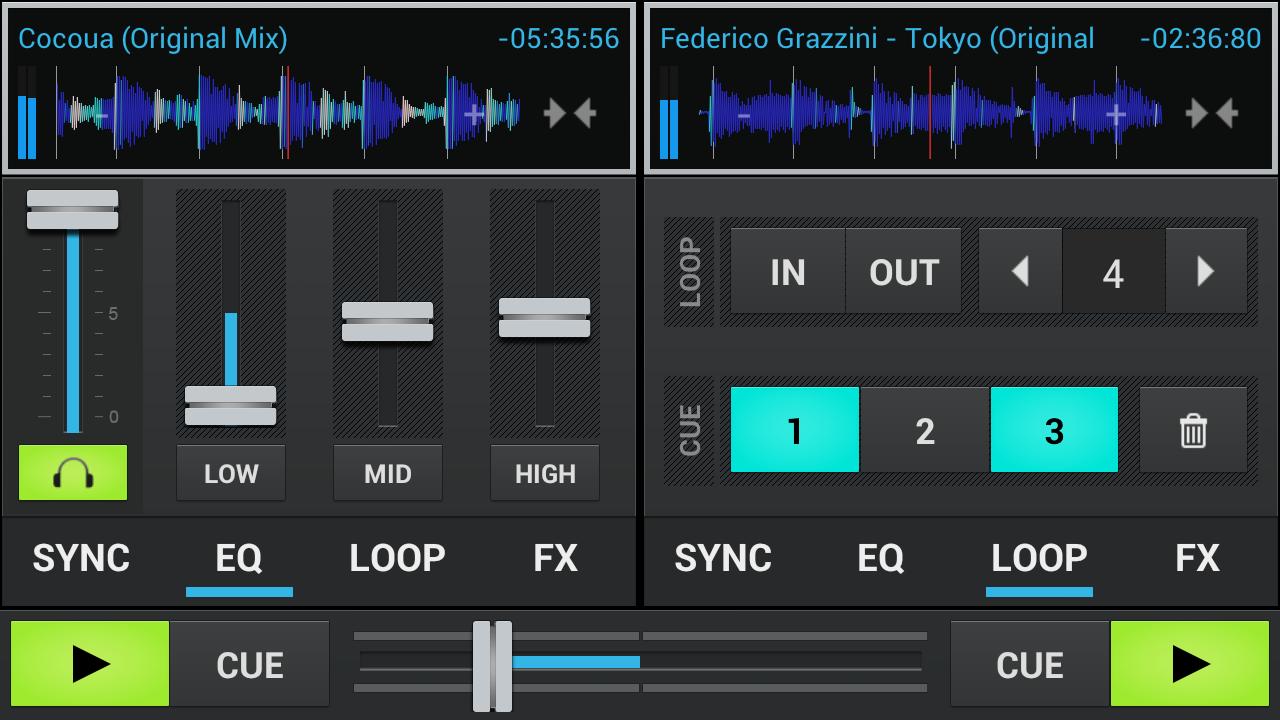Toggle headphone pre-listen on left deck

(73, 473)
